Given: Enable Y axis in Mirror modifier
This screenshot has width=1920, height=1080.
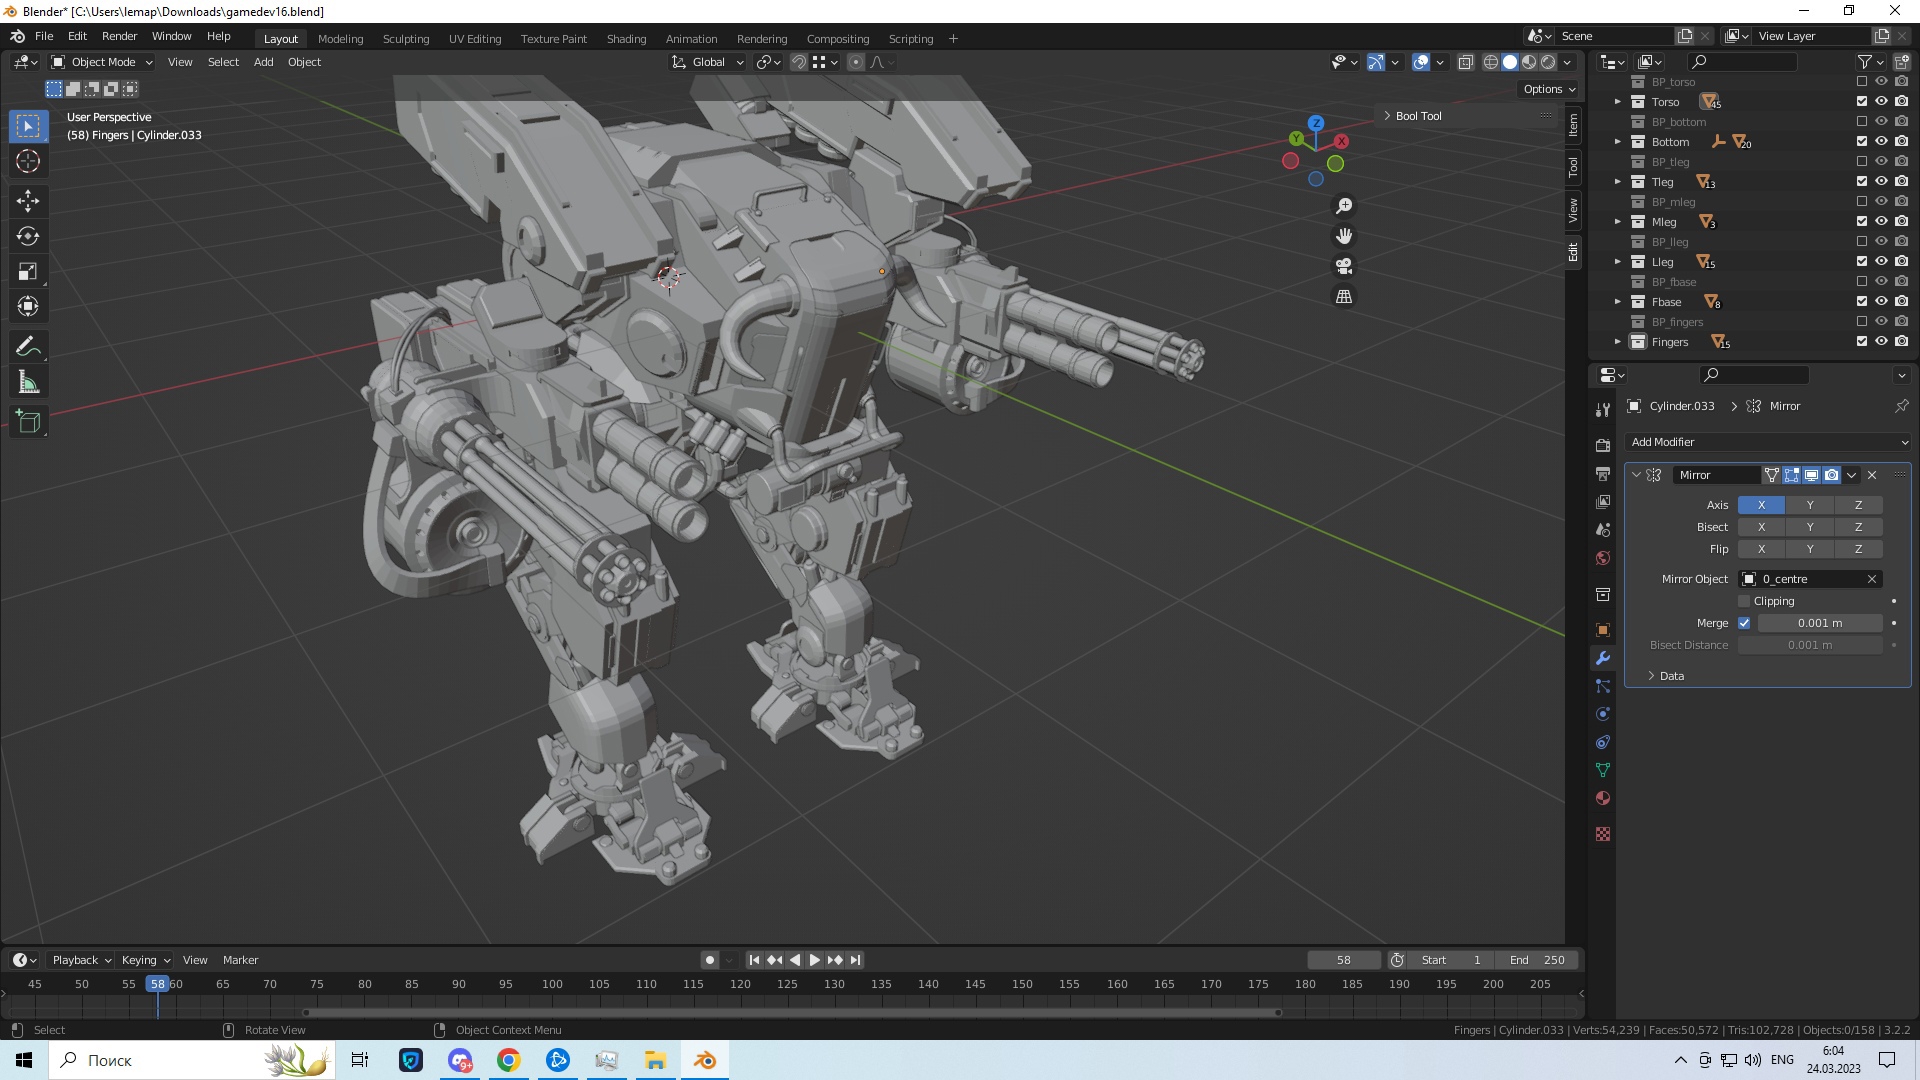Looking at the screenshot, I should click(x=1809, y=505).
